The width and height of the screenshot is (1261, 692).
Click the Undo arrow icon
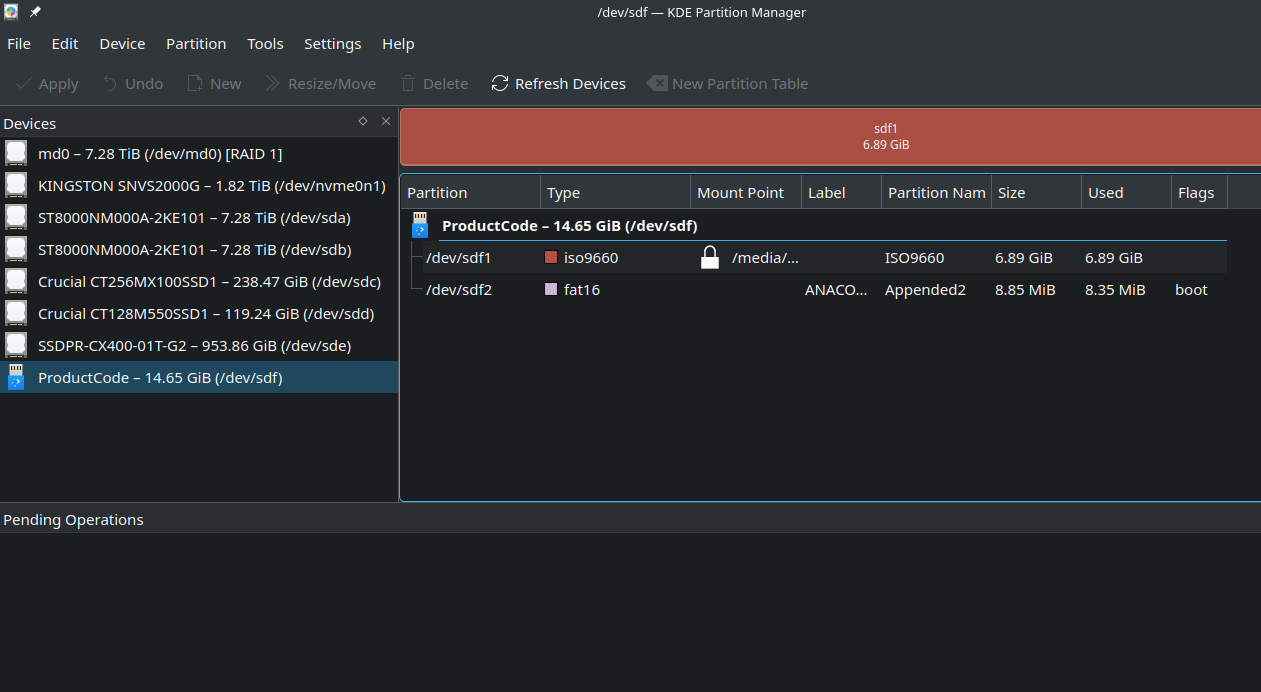pos(110,84)
